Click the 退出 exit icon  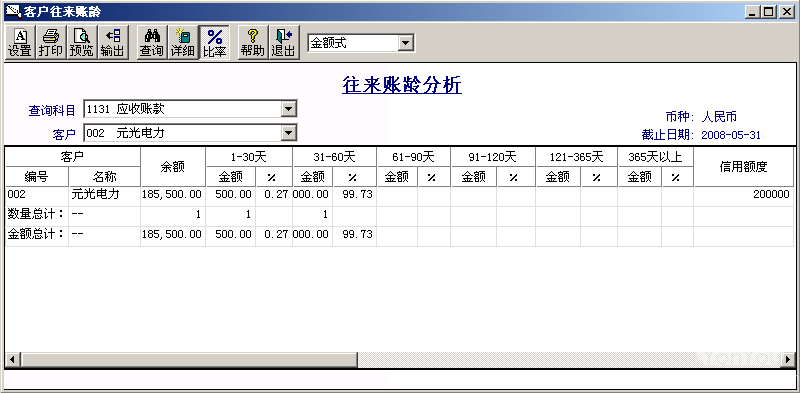coord(284,43)
